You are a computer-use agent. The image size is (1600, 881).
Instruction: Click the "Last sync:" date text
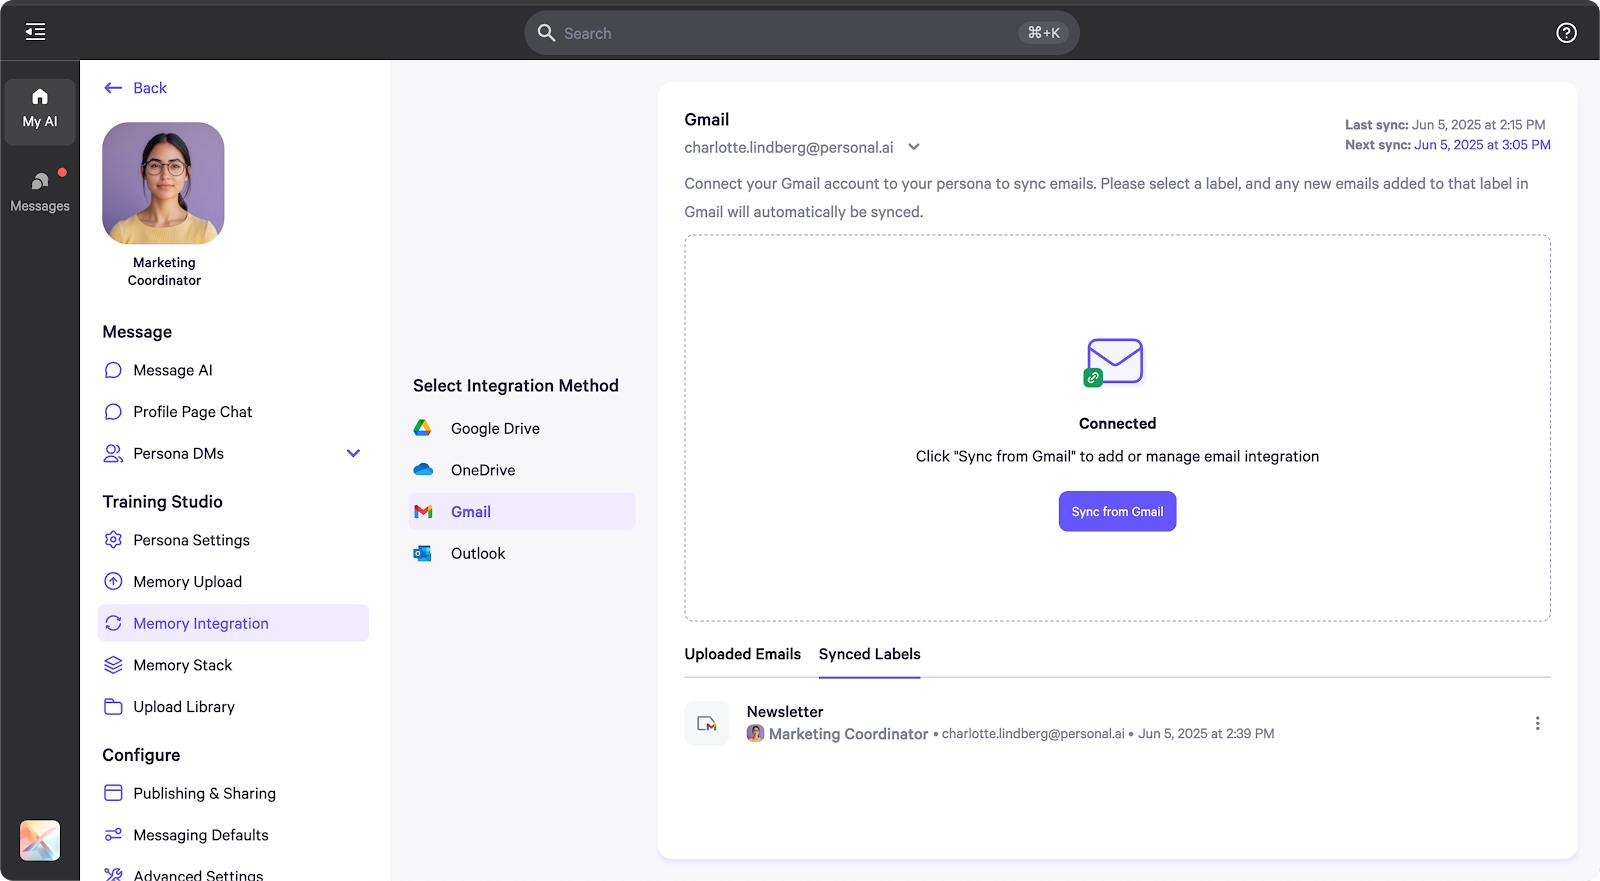1478,125
